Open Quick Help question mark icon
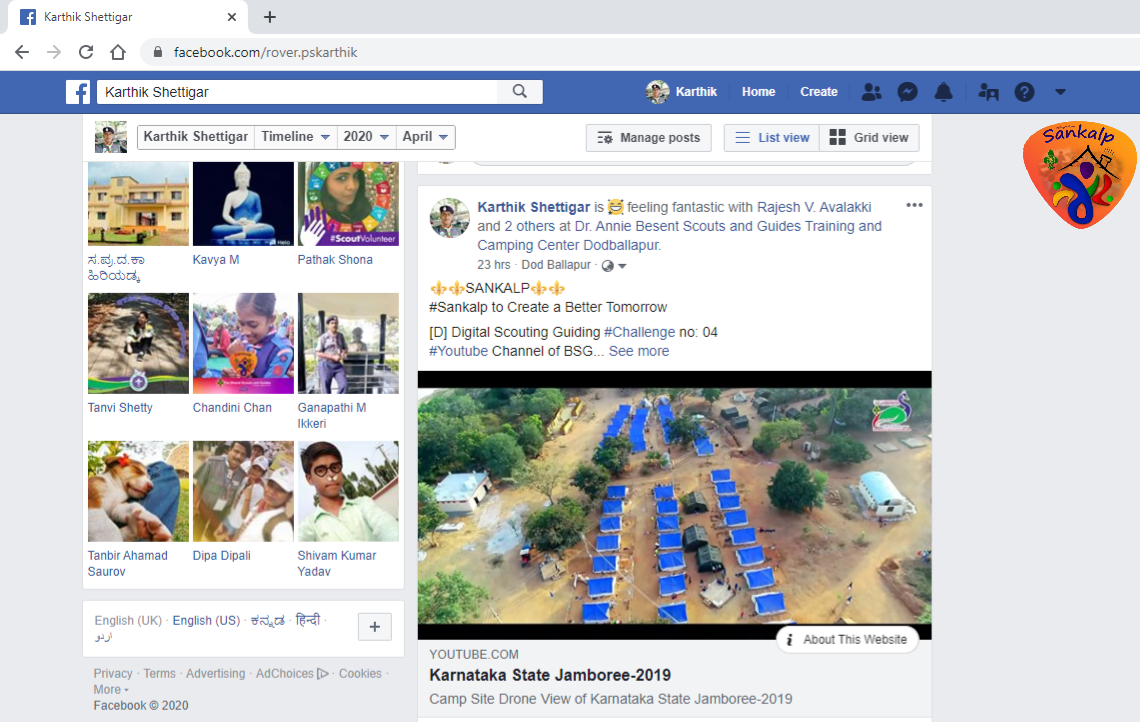The width and height of the screenshot is (1141, 722). pos(1025,92)
